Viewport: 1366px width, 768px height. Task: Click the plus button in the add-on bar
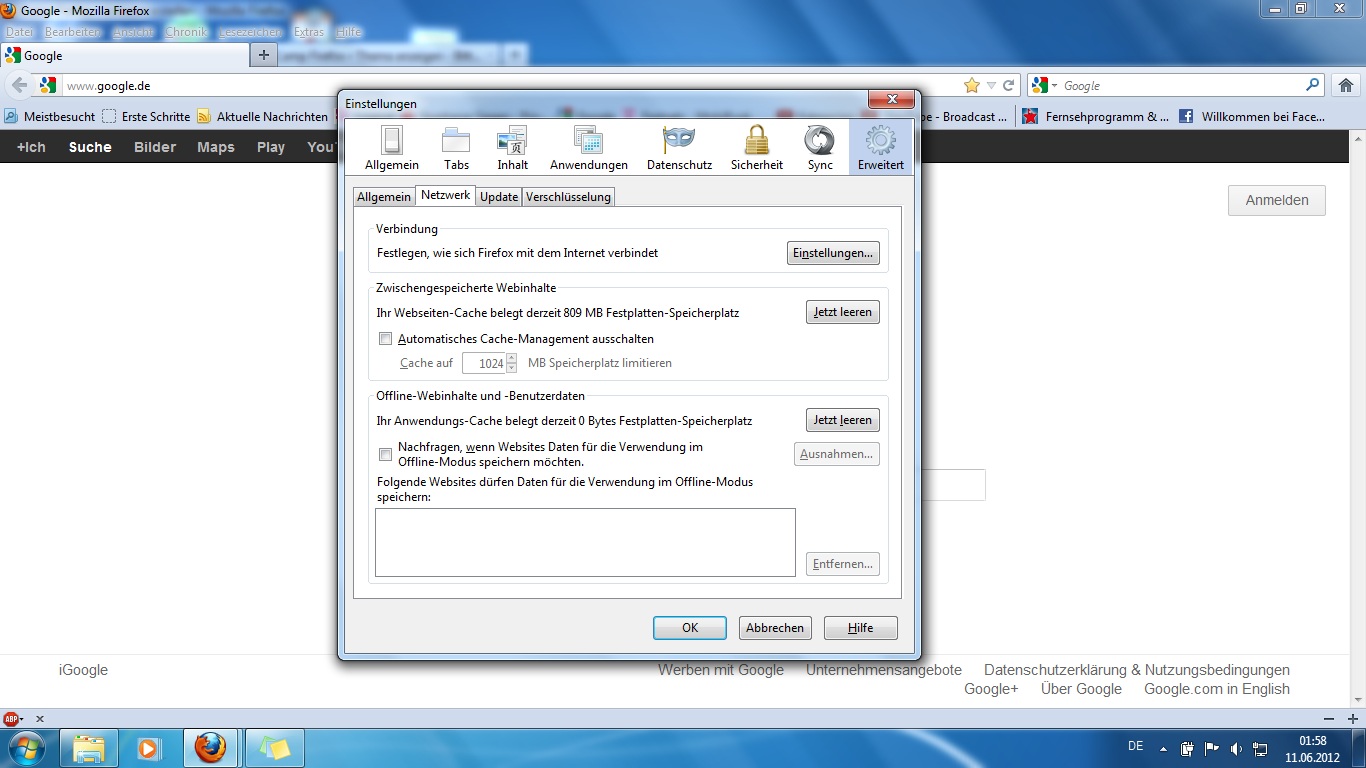(1353, 718)
